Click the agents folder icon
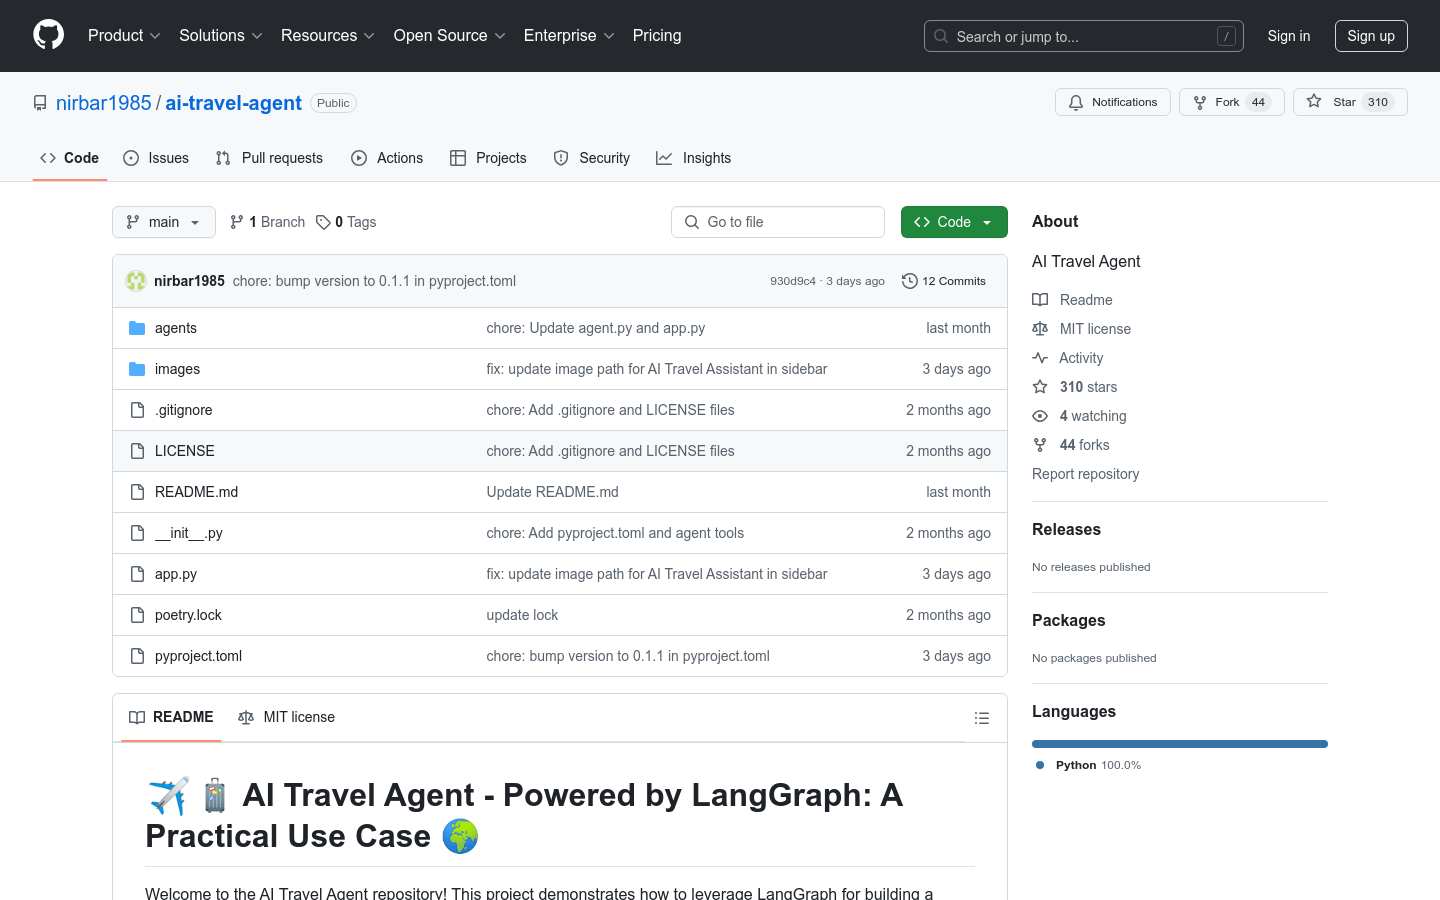This screenshot has height=900, width=1440. tap(137, 328)
